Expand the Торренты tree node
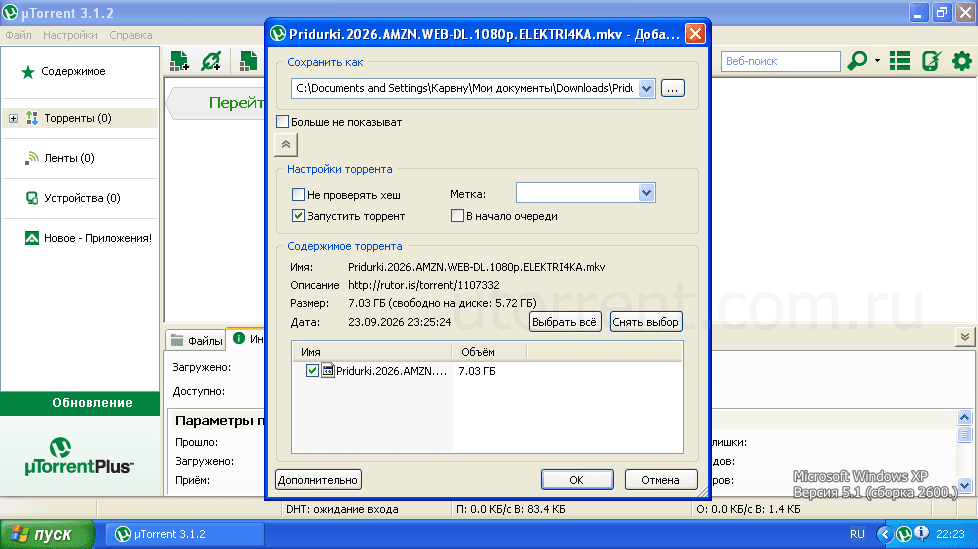Viewport: 978px width, 549px height. (x=13, y=118)
